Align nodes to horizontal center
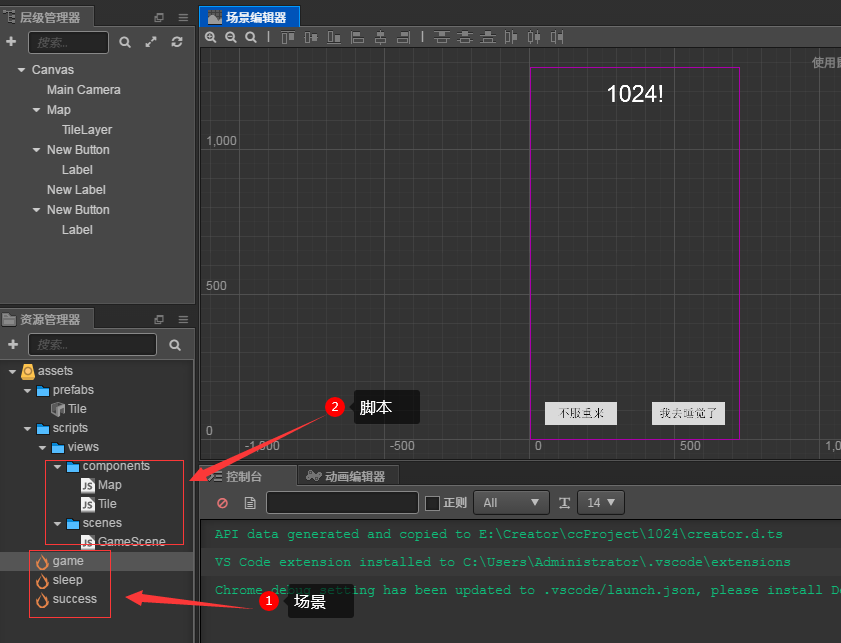This screenshot has width=841, height=643. (380, 37)
